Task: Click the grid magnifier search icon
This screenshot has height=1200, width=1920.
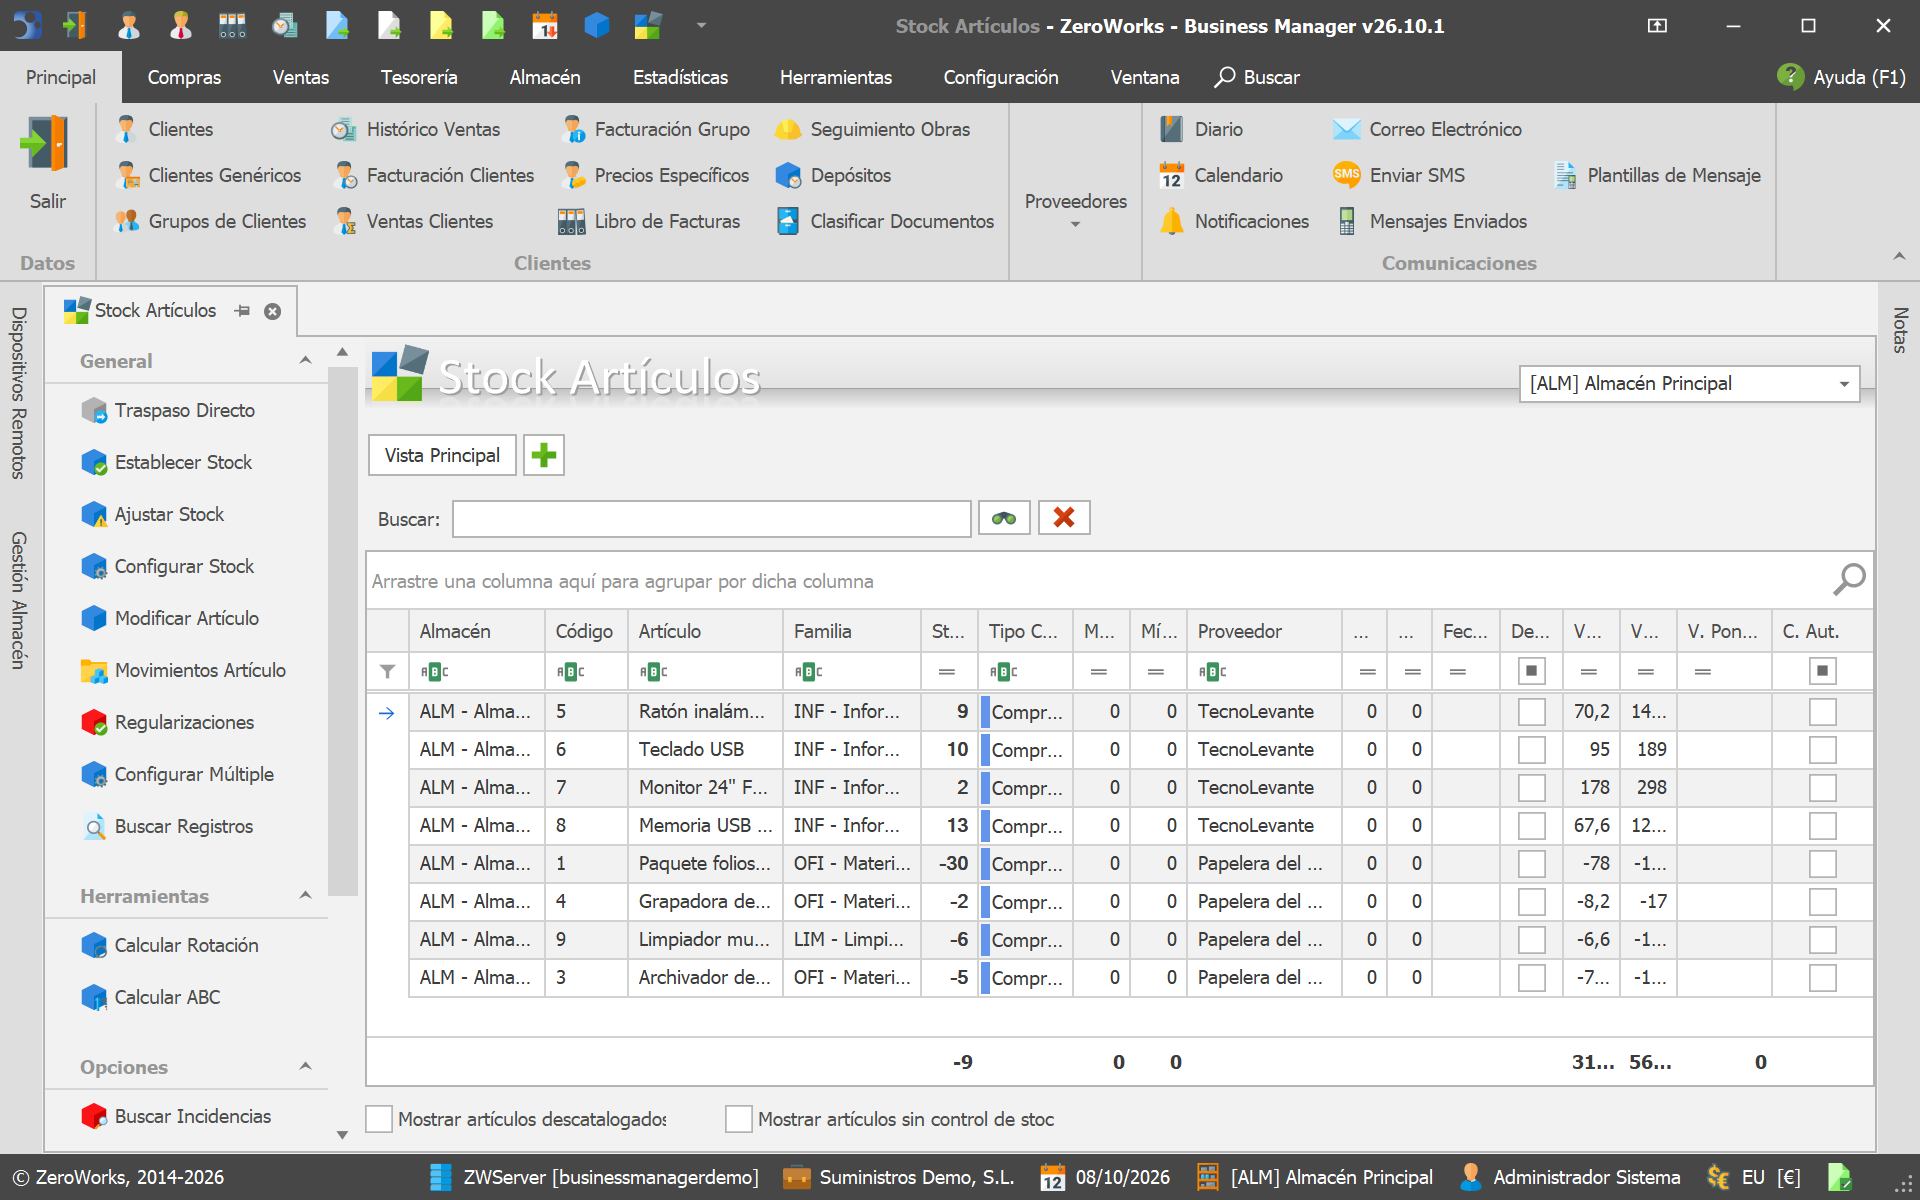Action: pos(1849,579)
